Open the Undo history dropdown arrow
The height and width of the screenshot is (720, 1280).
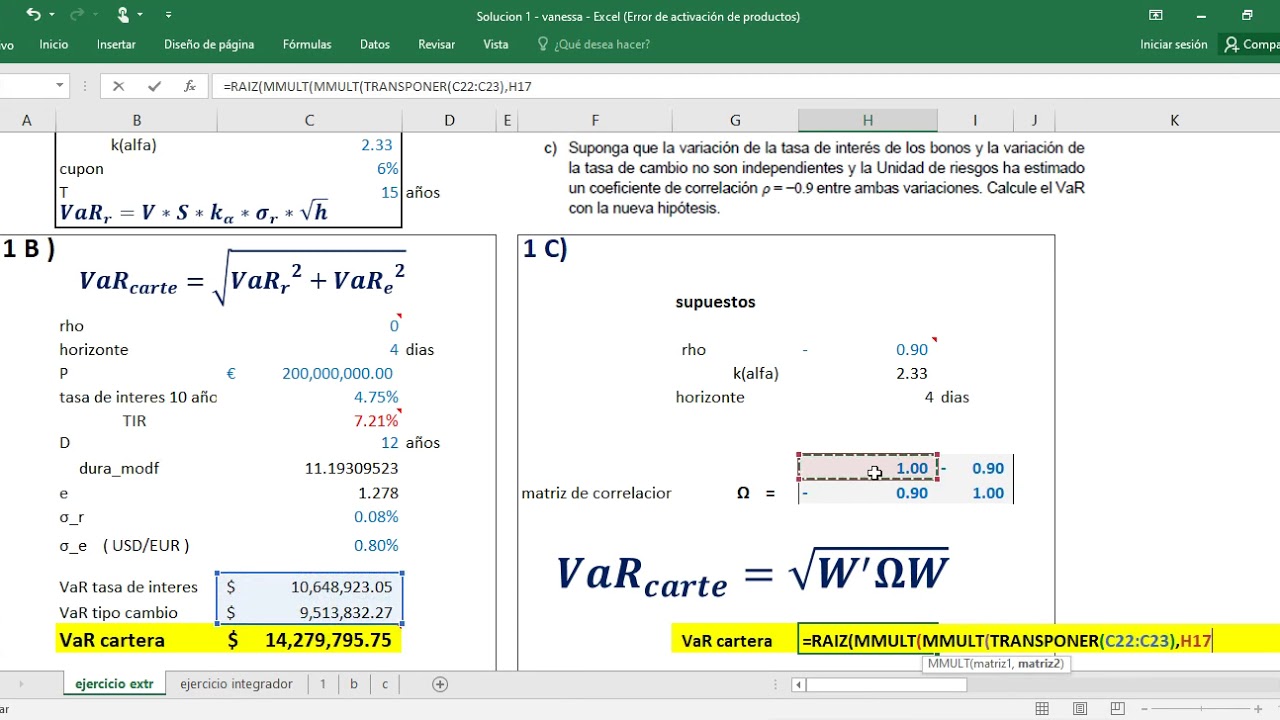click(x=51, y=15)
